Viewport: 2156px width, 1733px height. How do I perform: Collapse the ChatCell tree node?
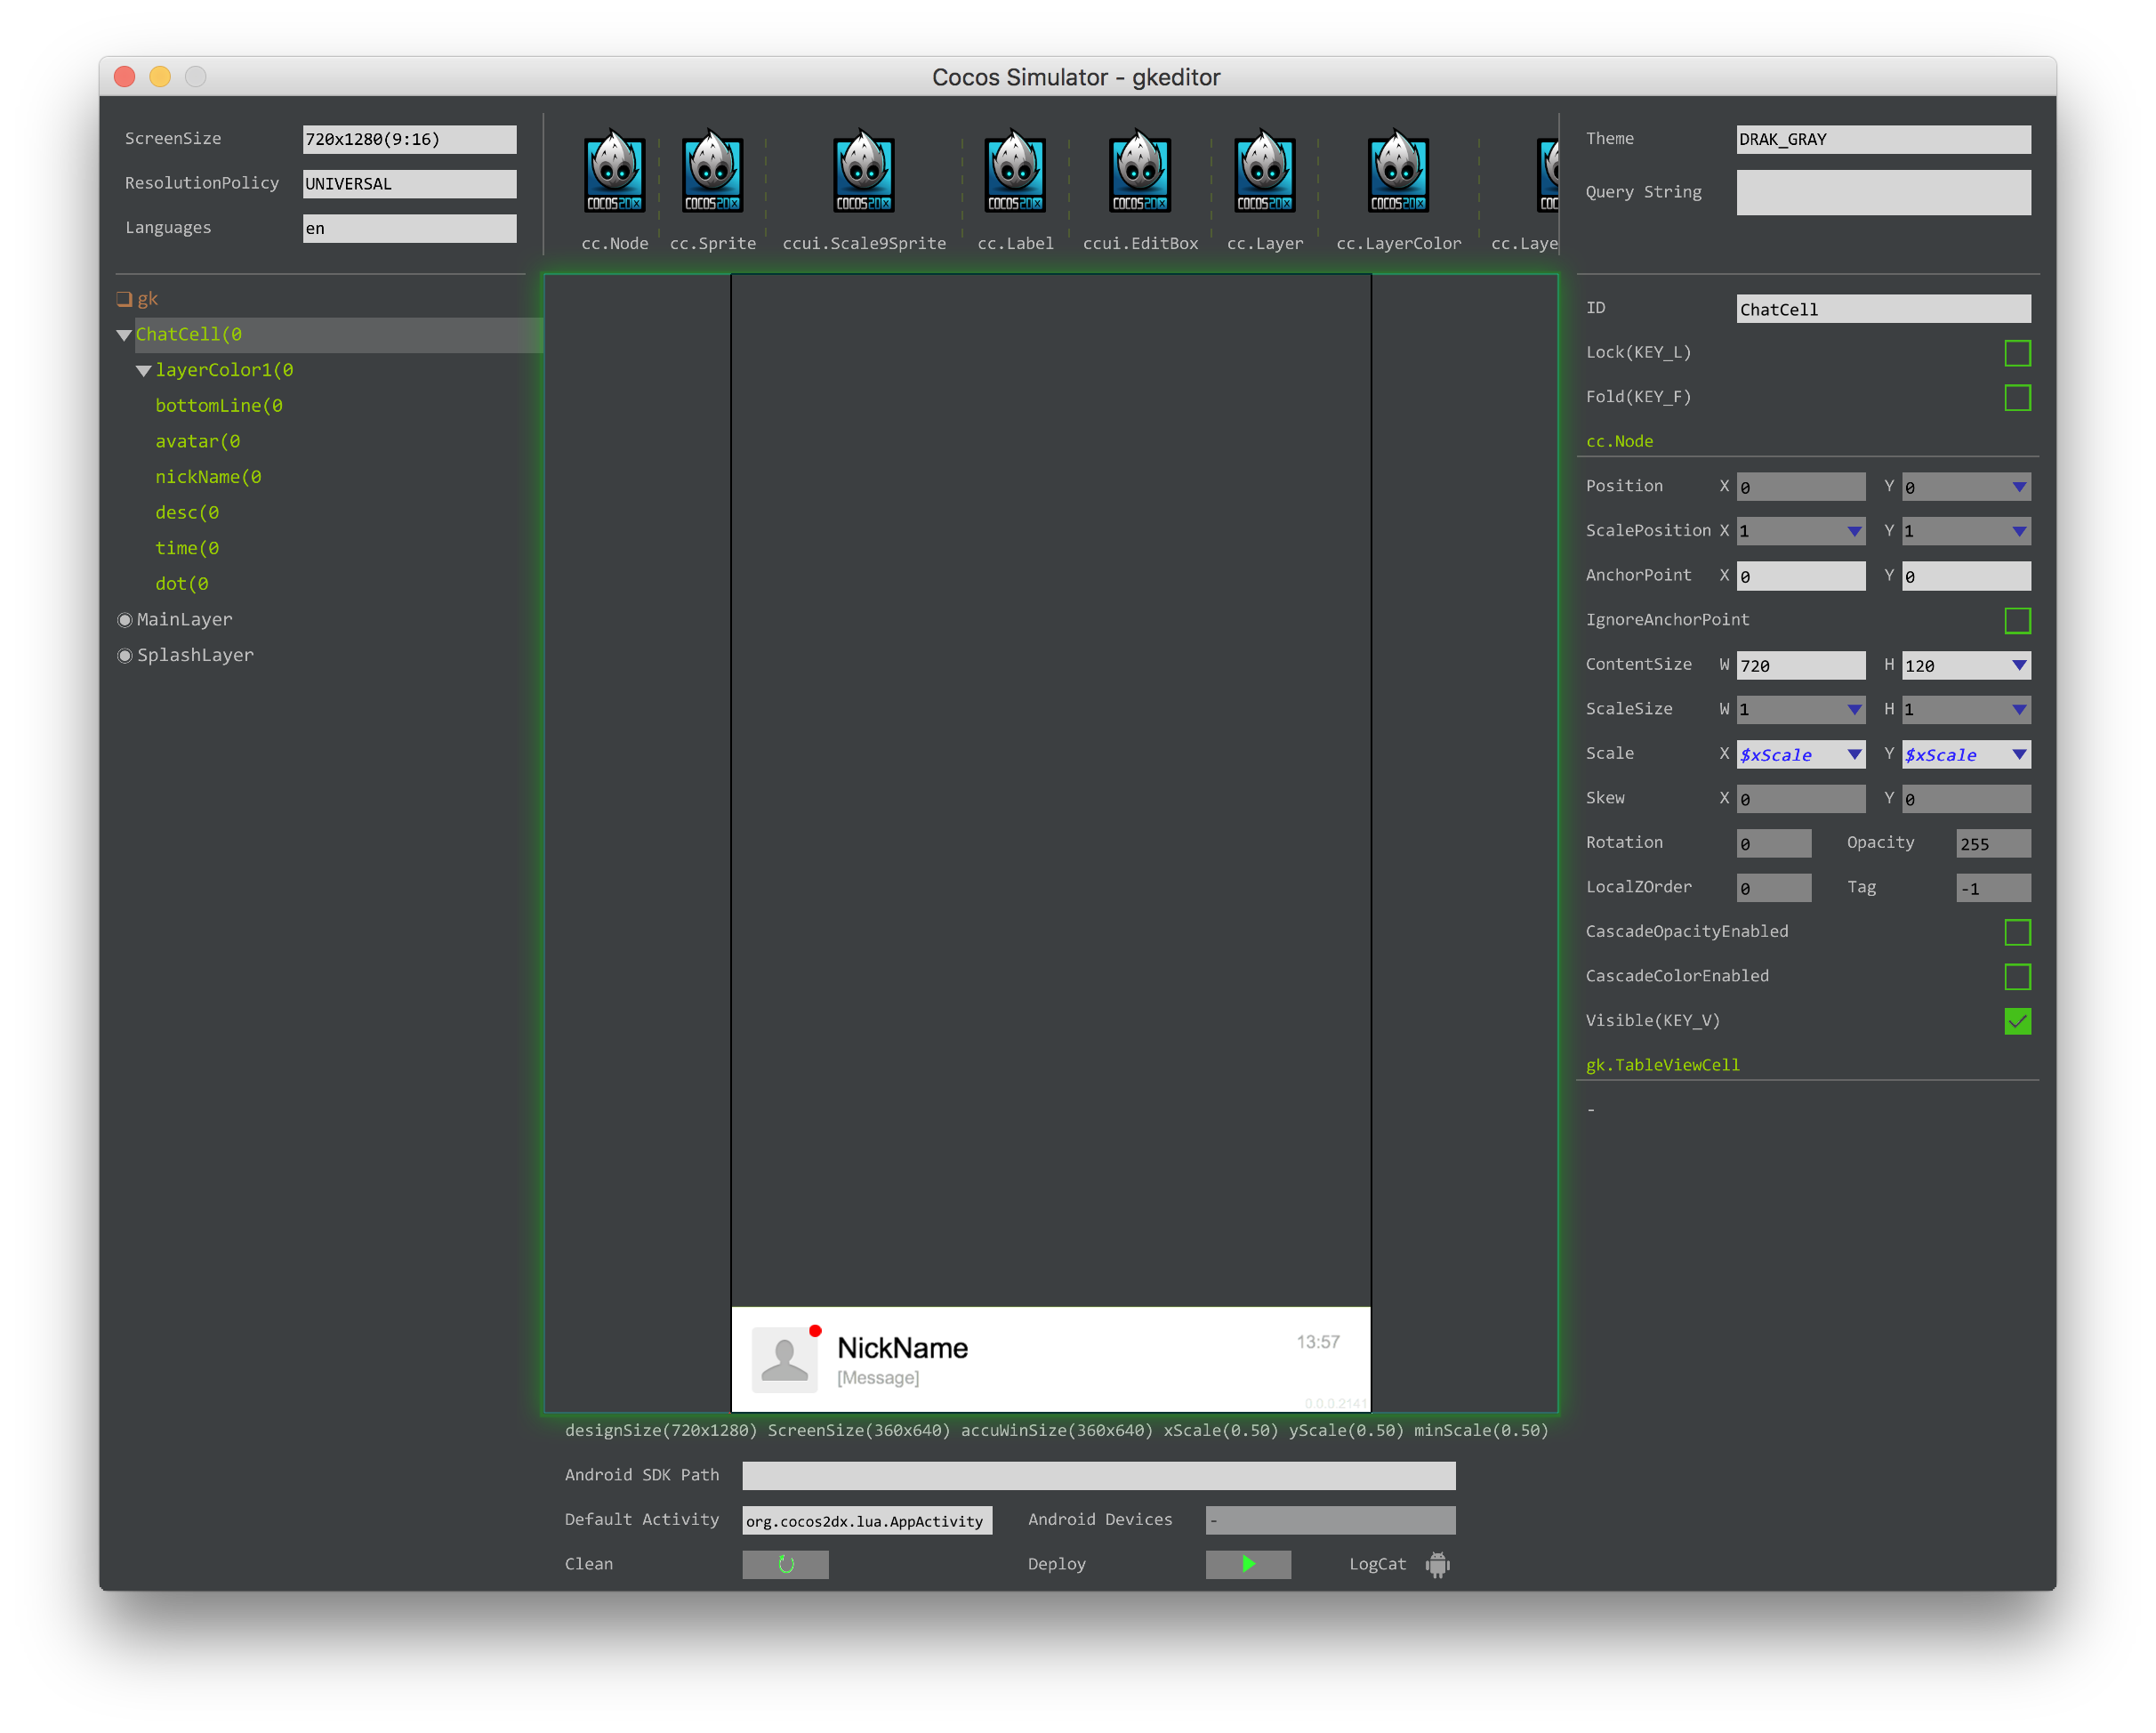coord(124,335)
